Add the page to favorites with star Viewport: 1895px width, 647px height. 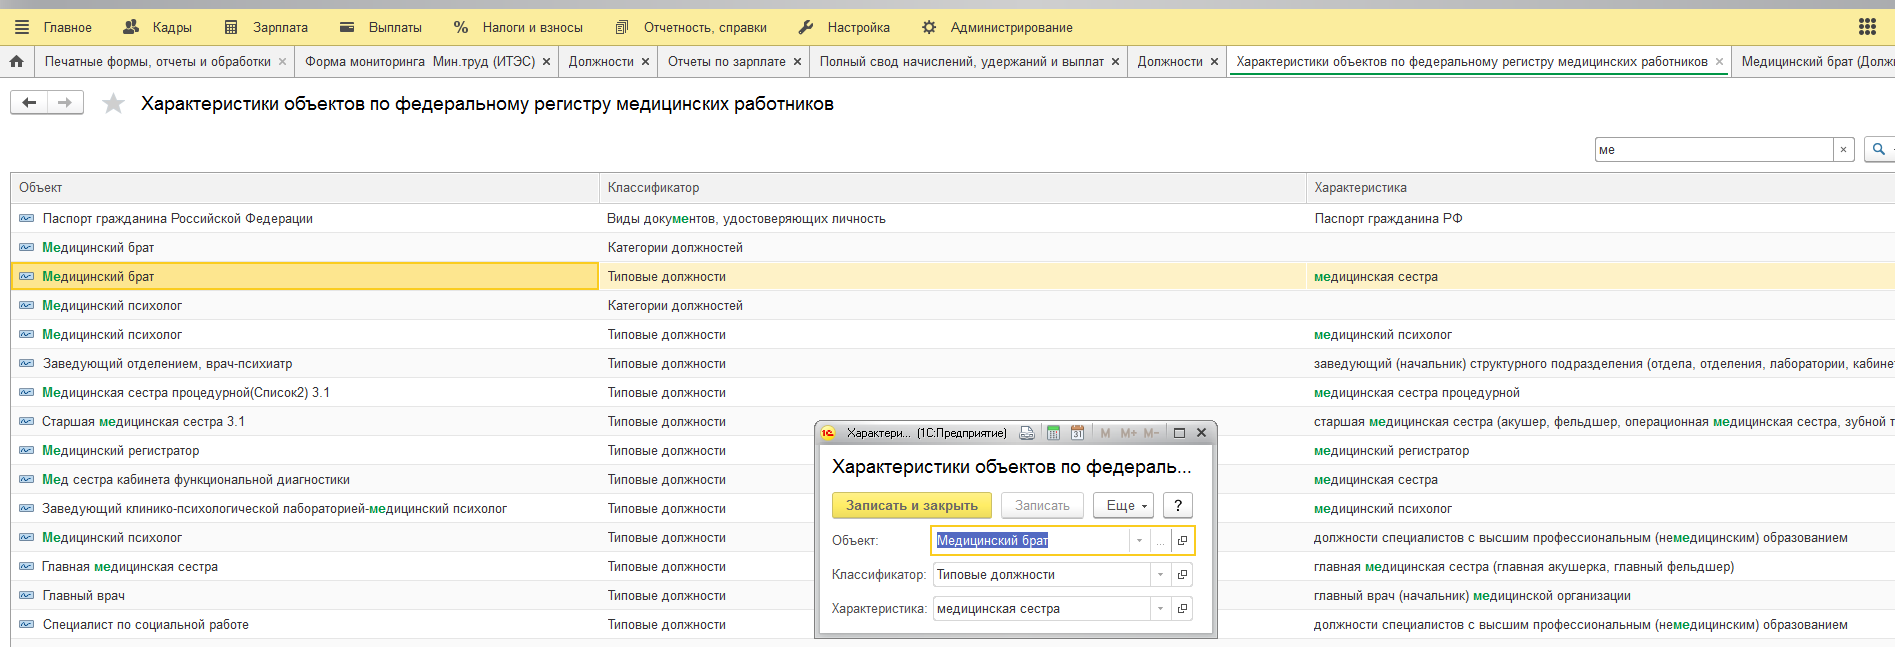click(x=114, y=103)
